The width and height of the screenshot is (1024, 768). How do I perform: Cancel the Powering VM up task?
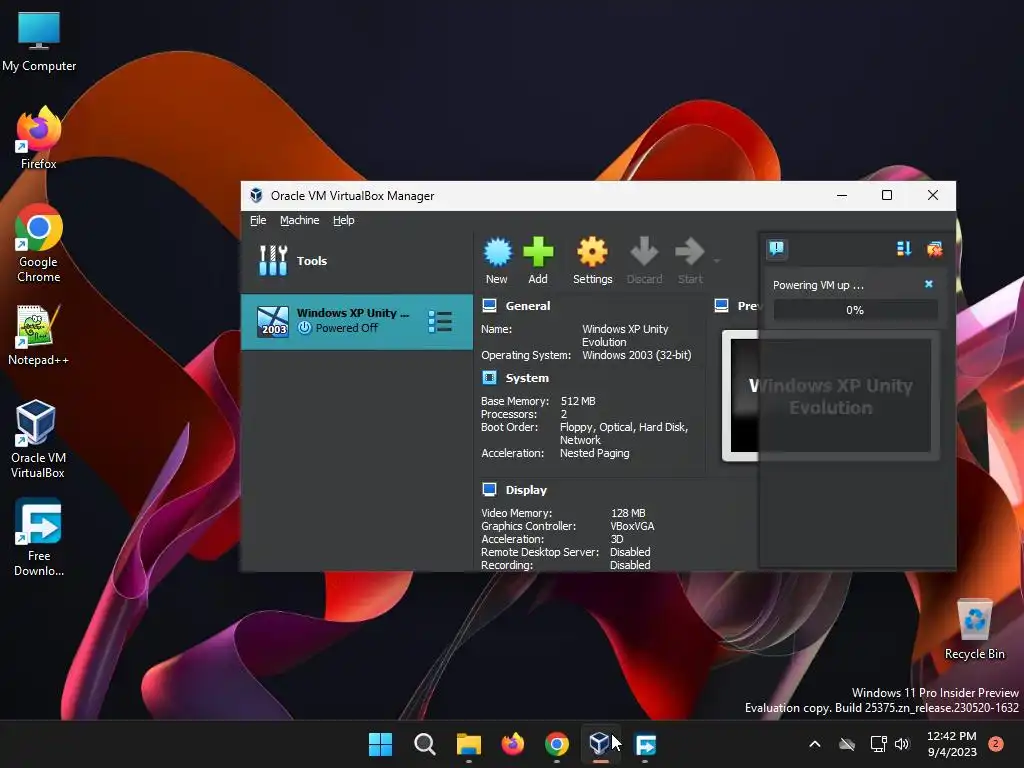(x=929, y=284)
